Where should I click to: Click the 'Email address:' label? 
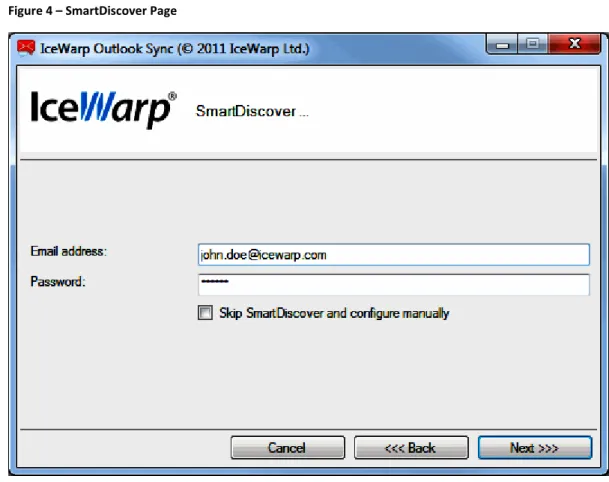coord(68,251)
